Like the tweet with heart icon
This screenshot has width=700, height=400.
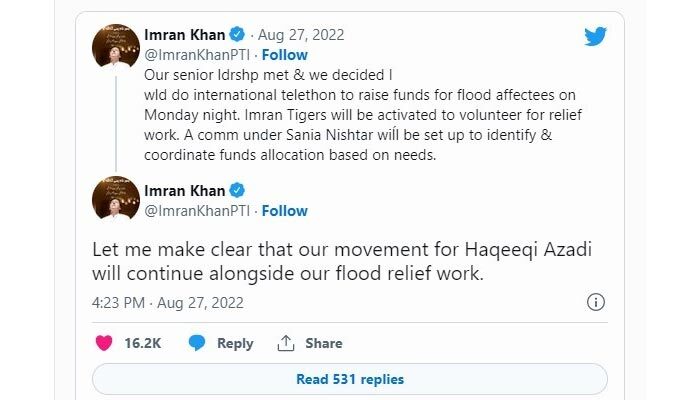tap(103, 343)
